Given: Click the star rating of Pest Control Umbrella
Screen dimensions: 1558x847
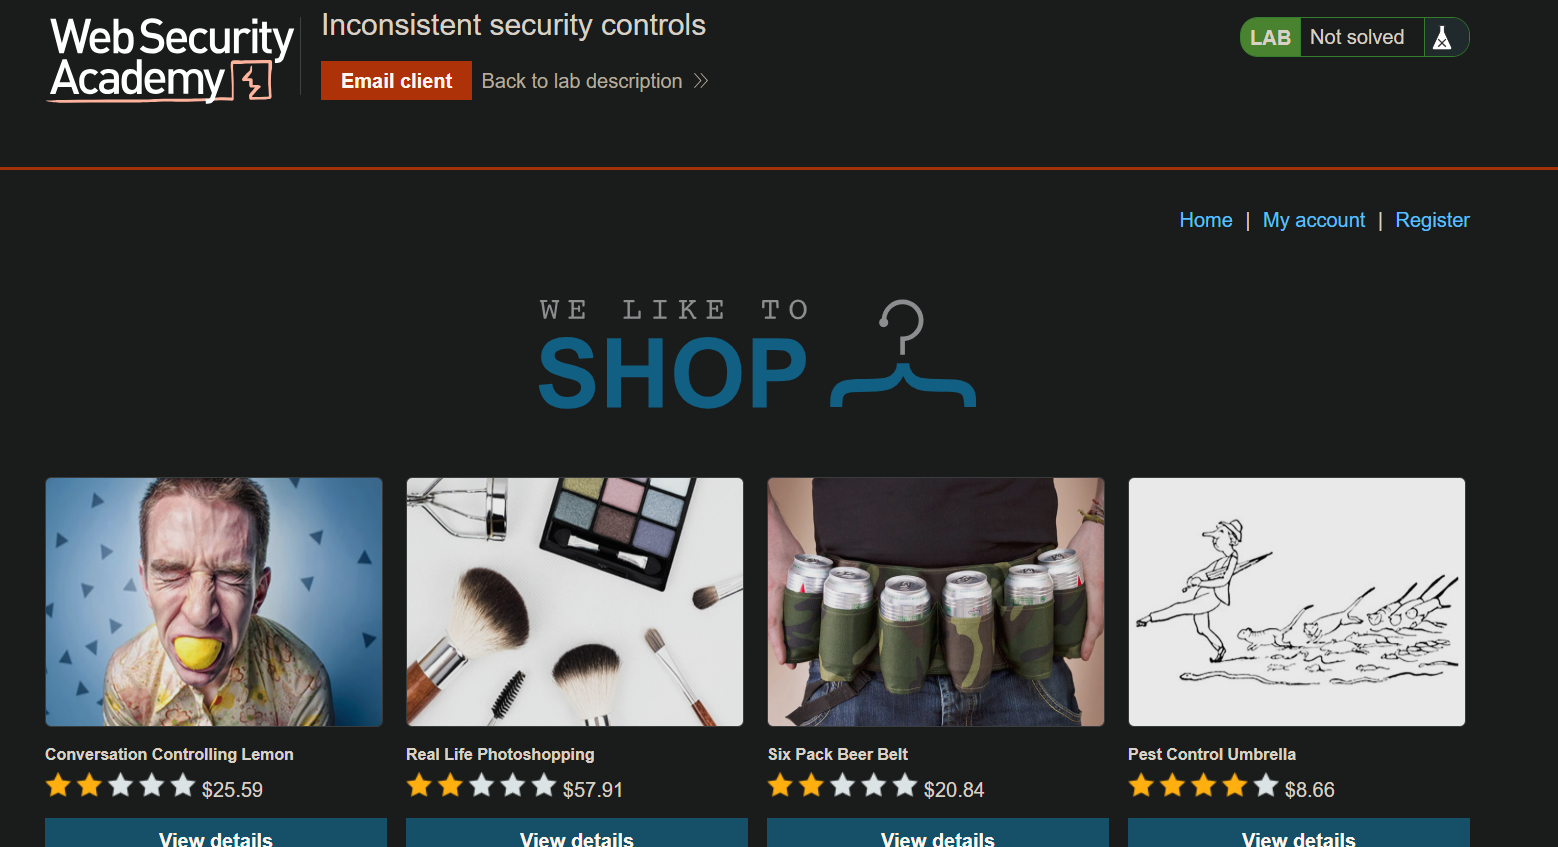Looking at the screenshot, I should 1203,786.
